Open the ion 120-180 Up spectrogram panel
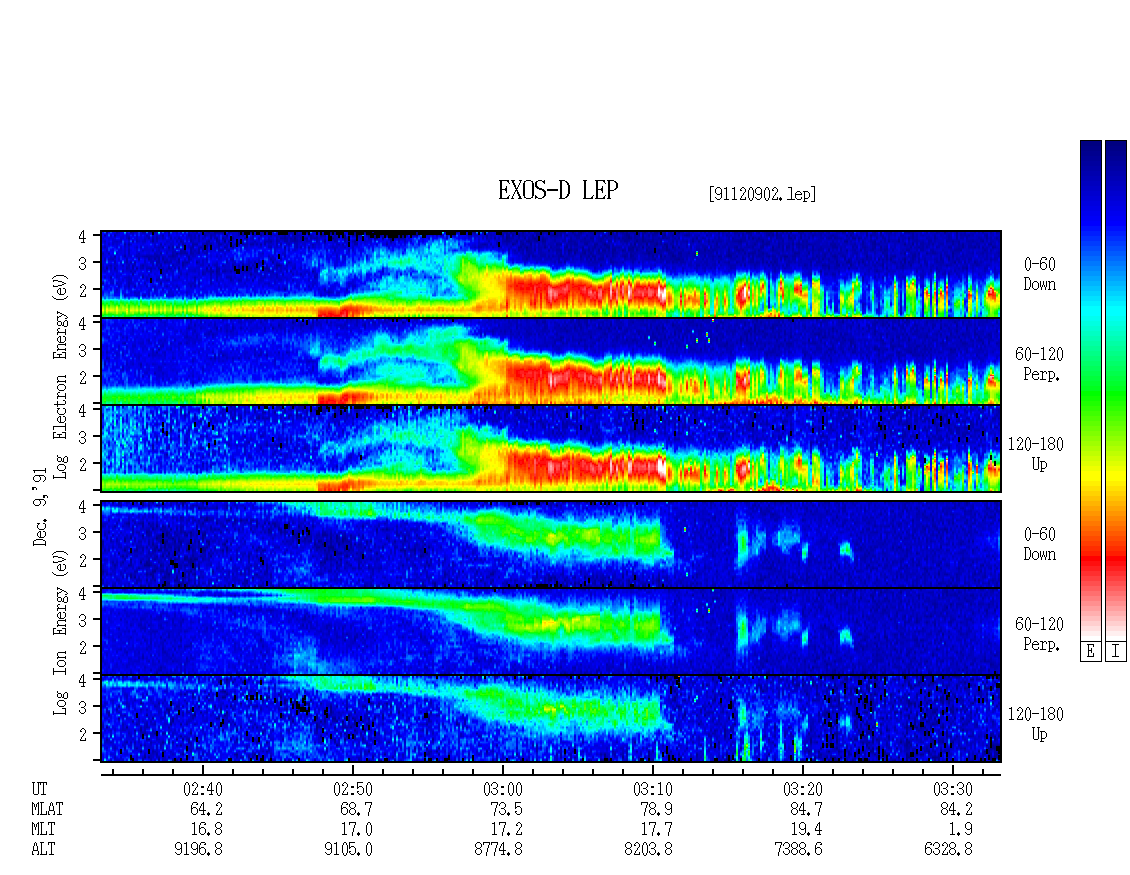The image size is (1130, 875). point(551,719)
